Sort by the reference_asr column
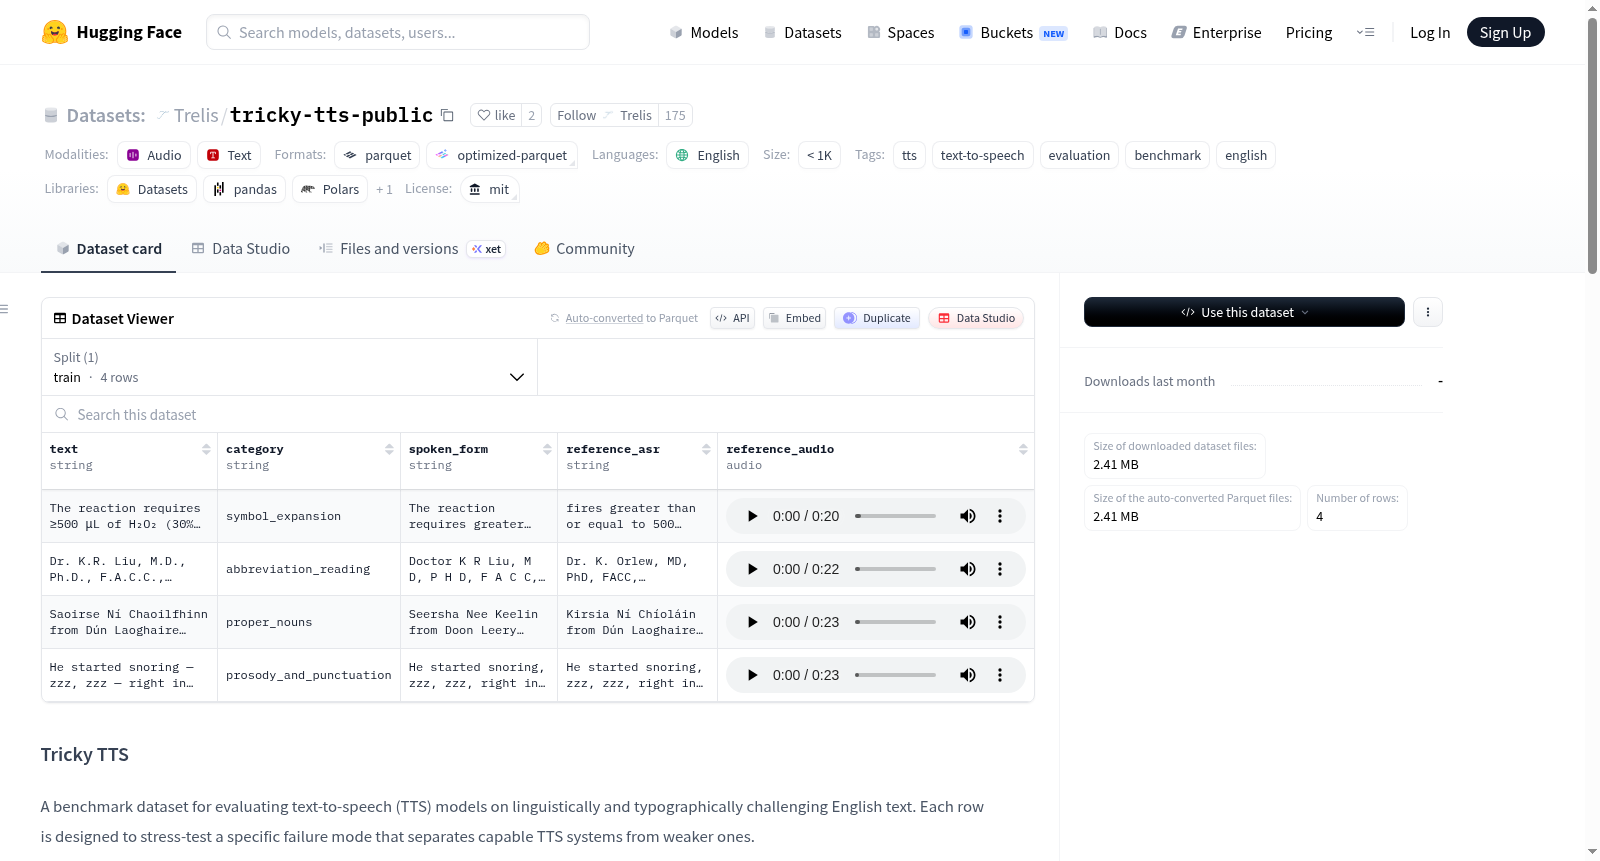 (x=706, y=449)
